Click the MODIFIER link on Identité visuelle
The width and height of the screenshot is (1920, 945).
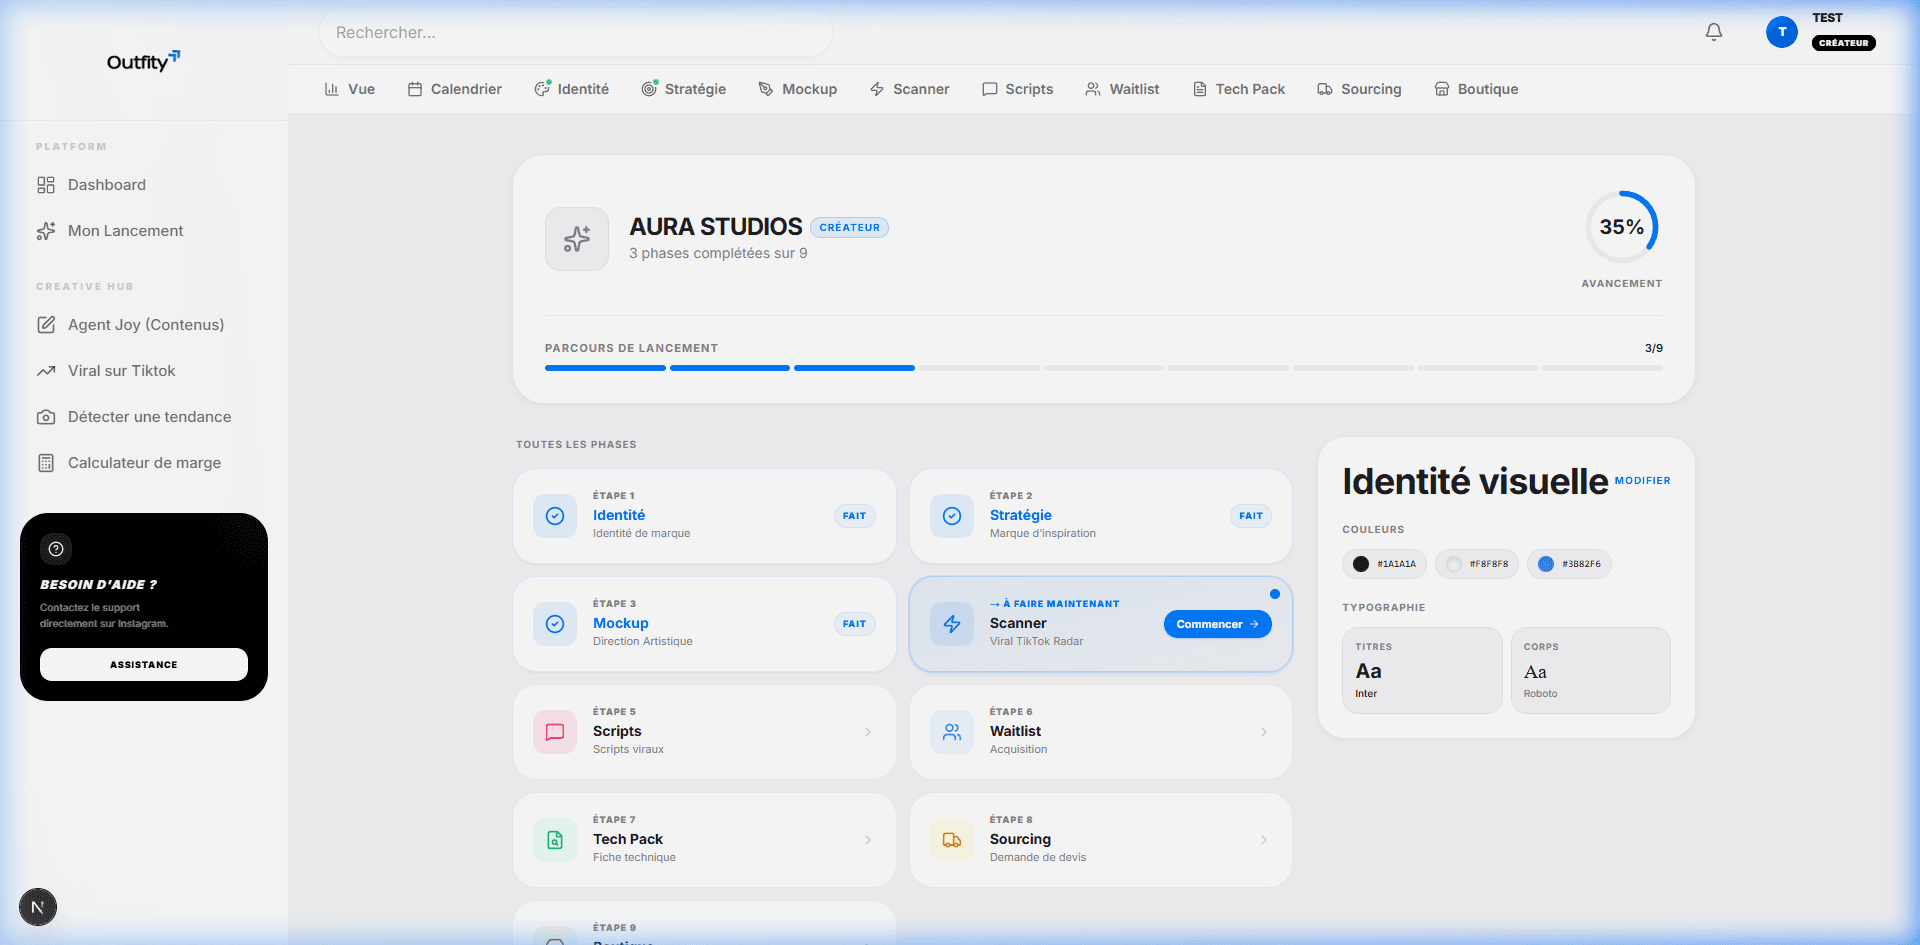(1643, 481)
